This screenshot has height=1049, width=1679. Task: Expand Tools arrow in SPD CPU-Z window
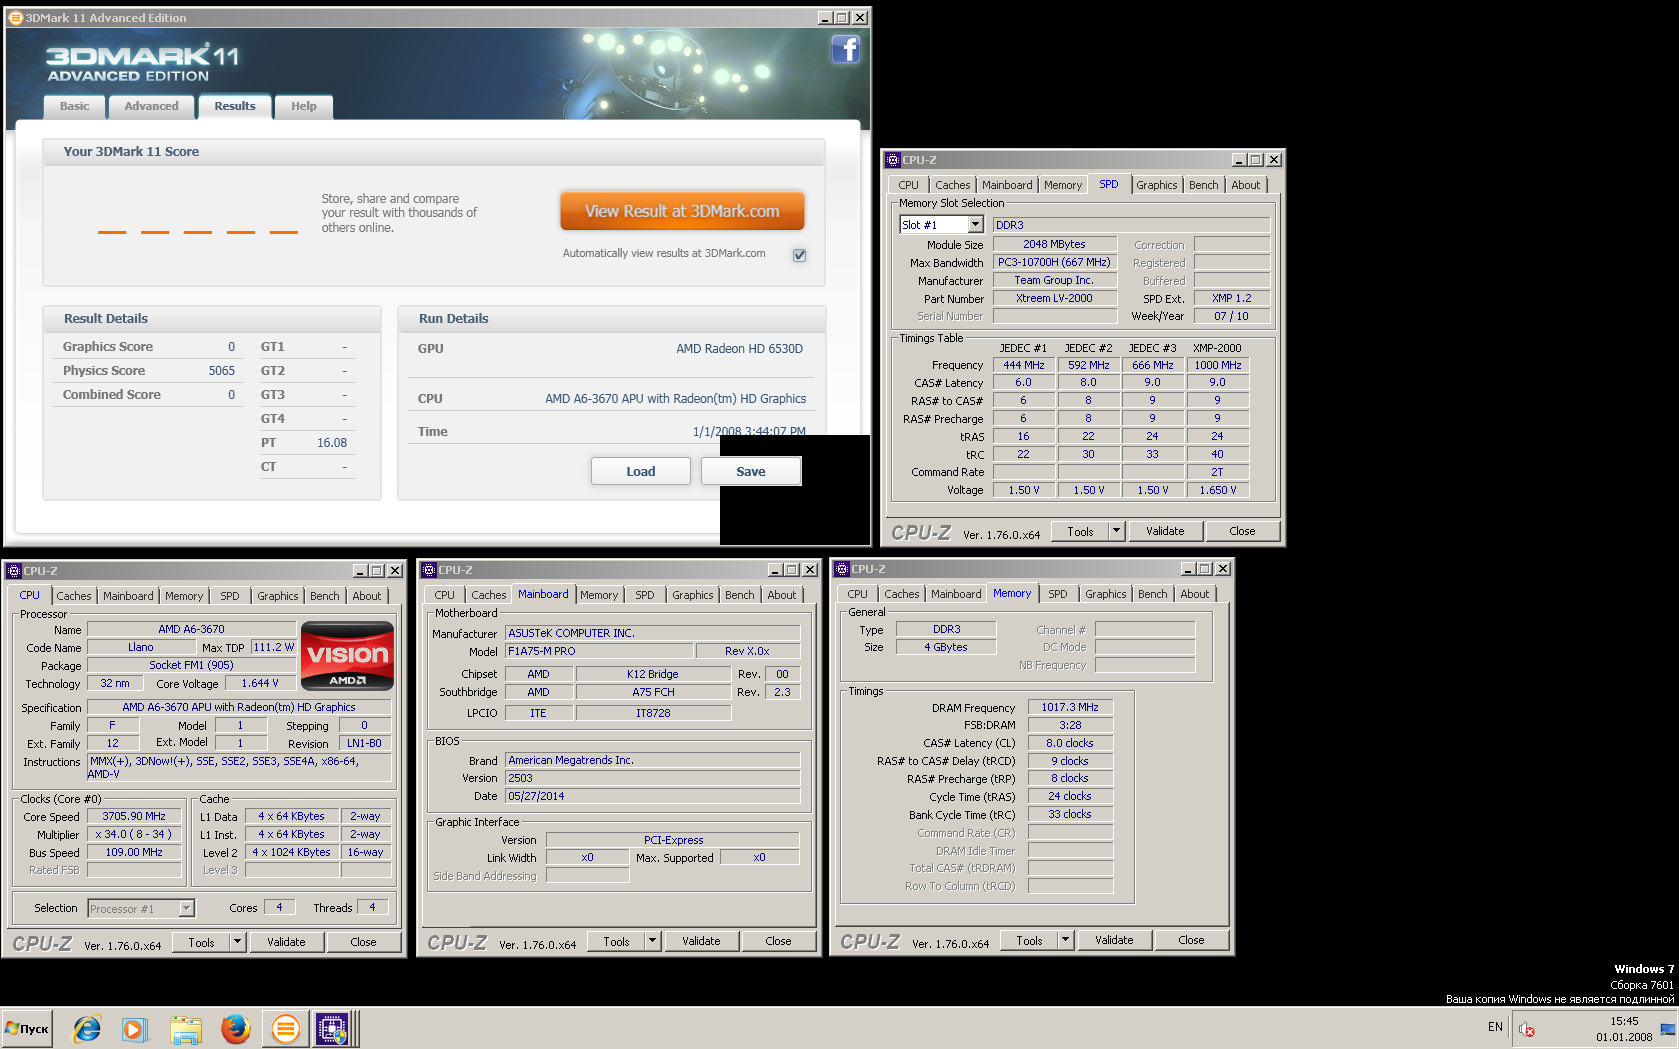1116,531
